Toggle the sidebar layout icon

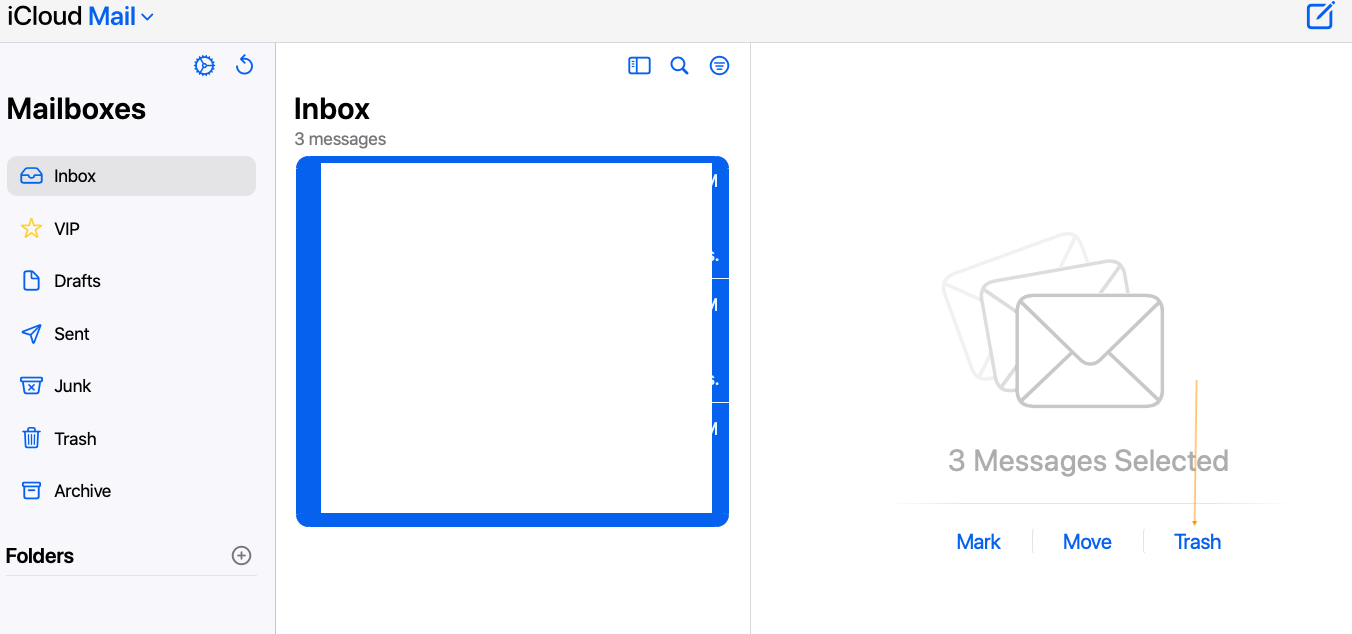[639, 66]
